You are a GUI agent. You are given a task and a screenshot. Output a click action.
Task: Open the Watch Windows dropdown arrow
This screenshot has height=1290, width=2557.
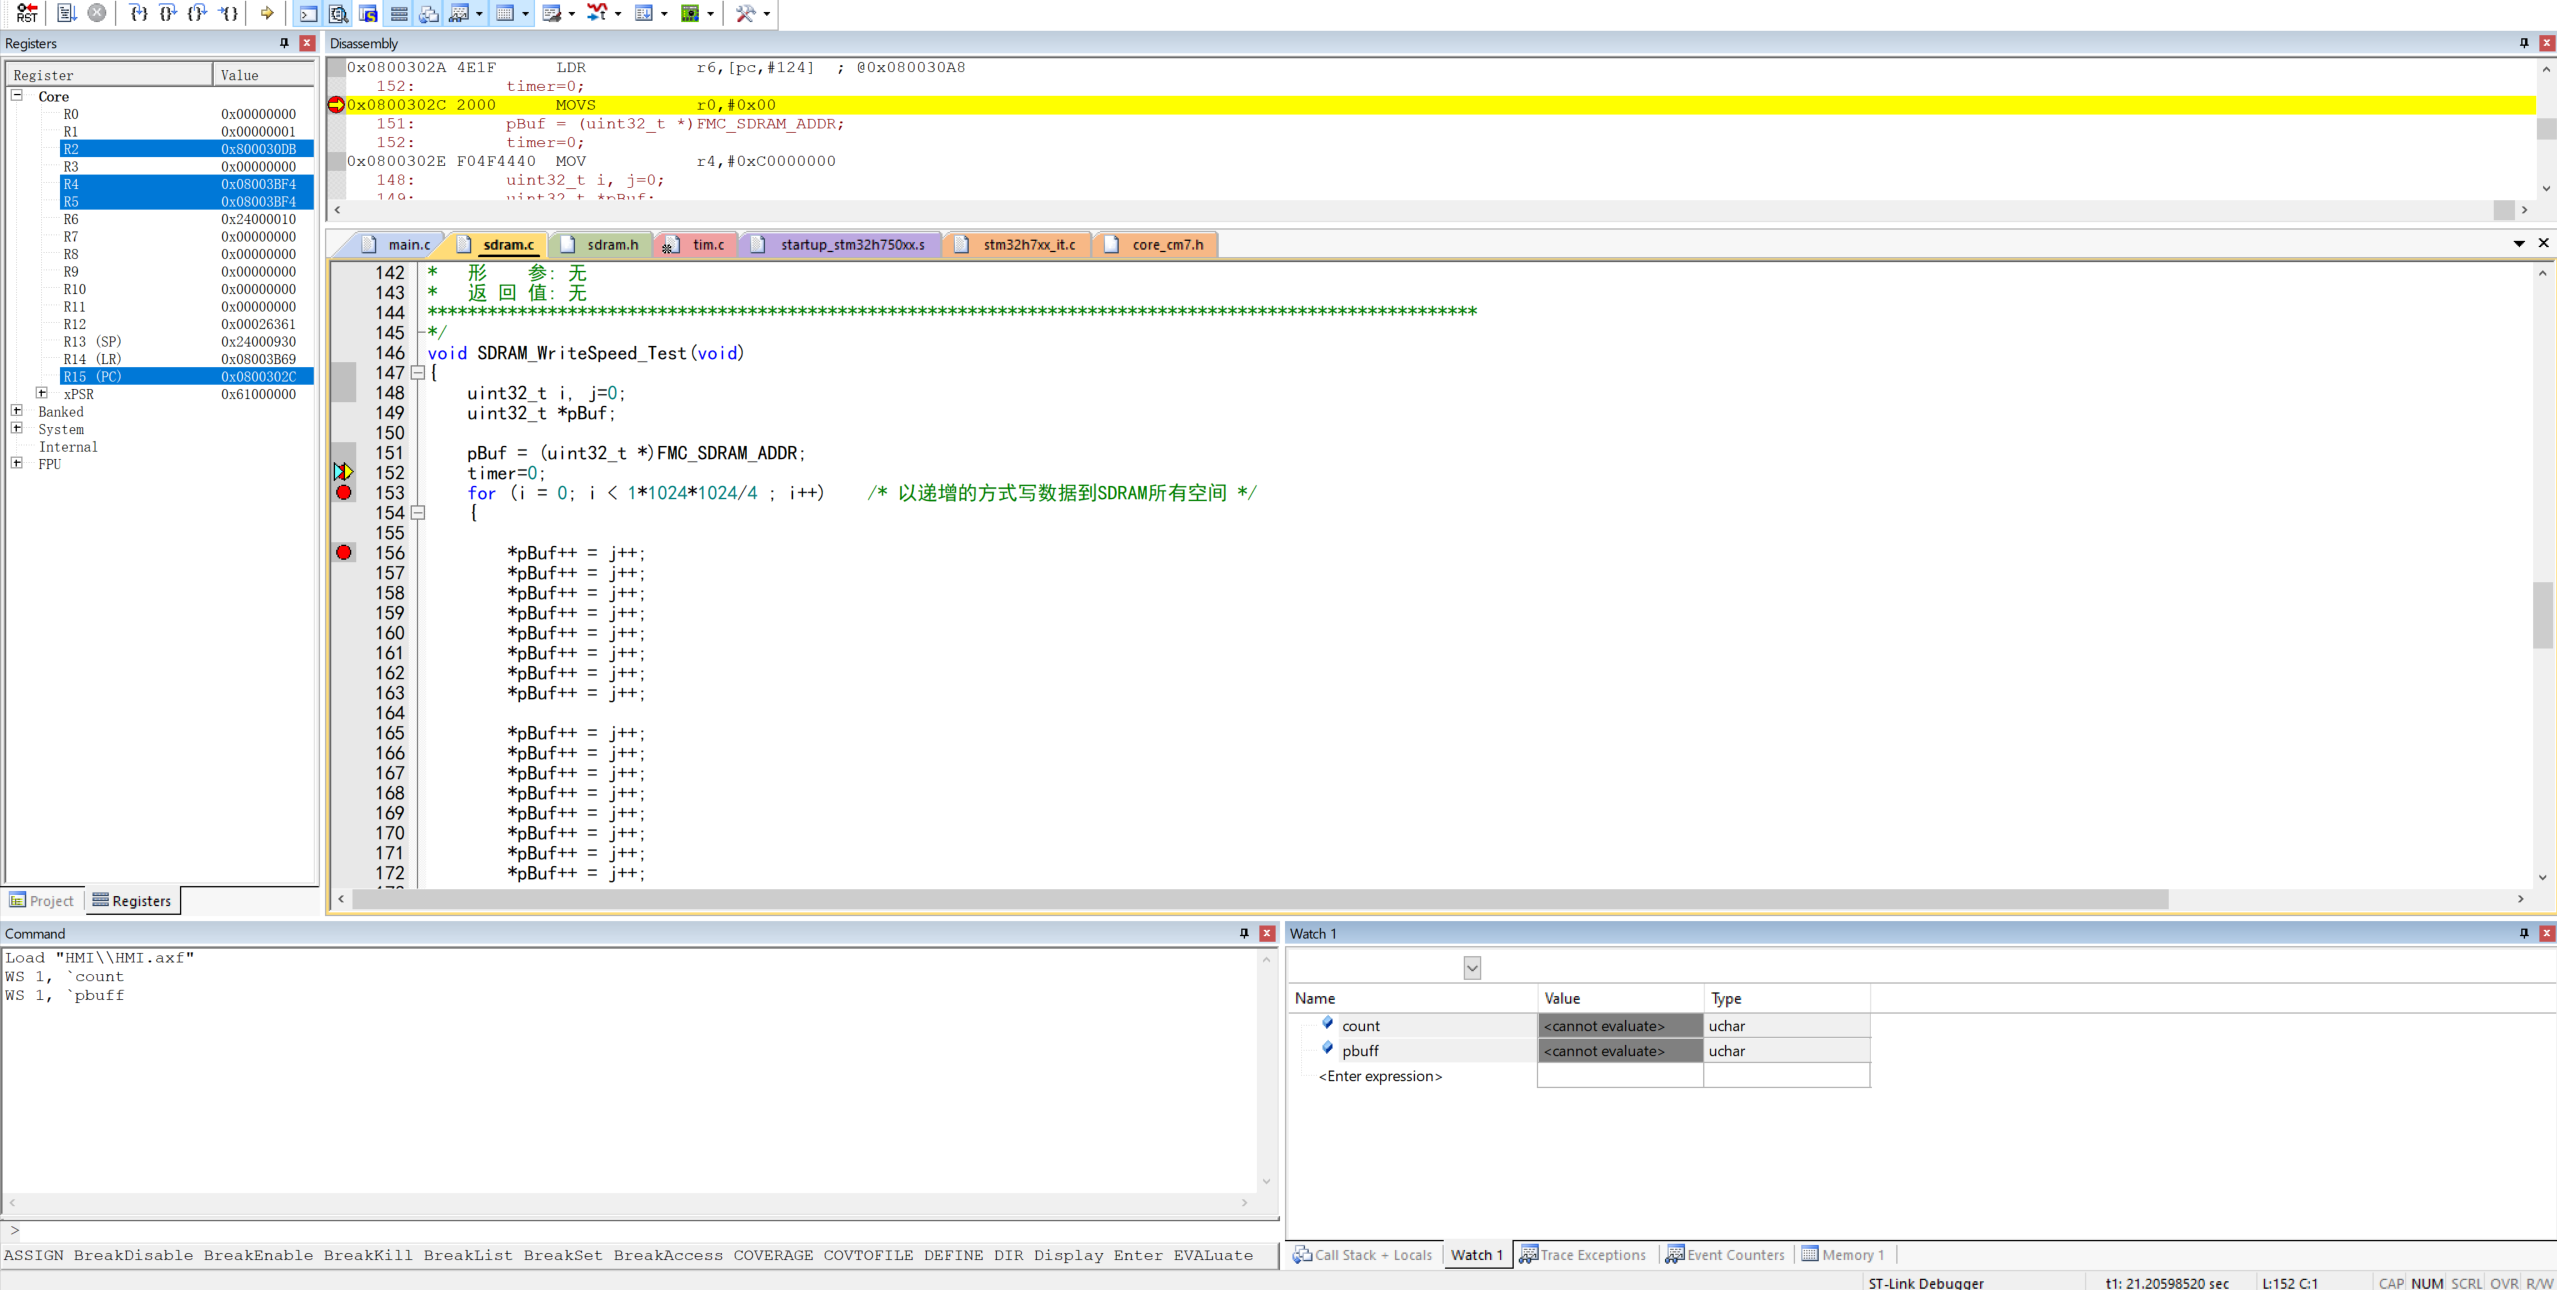[479, 13]
